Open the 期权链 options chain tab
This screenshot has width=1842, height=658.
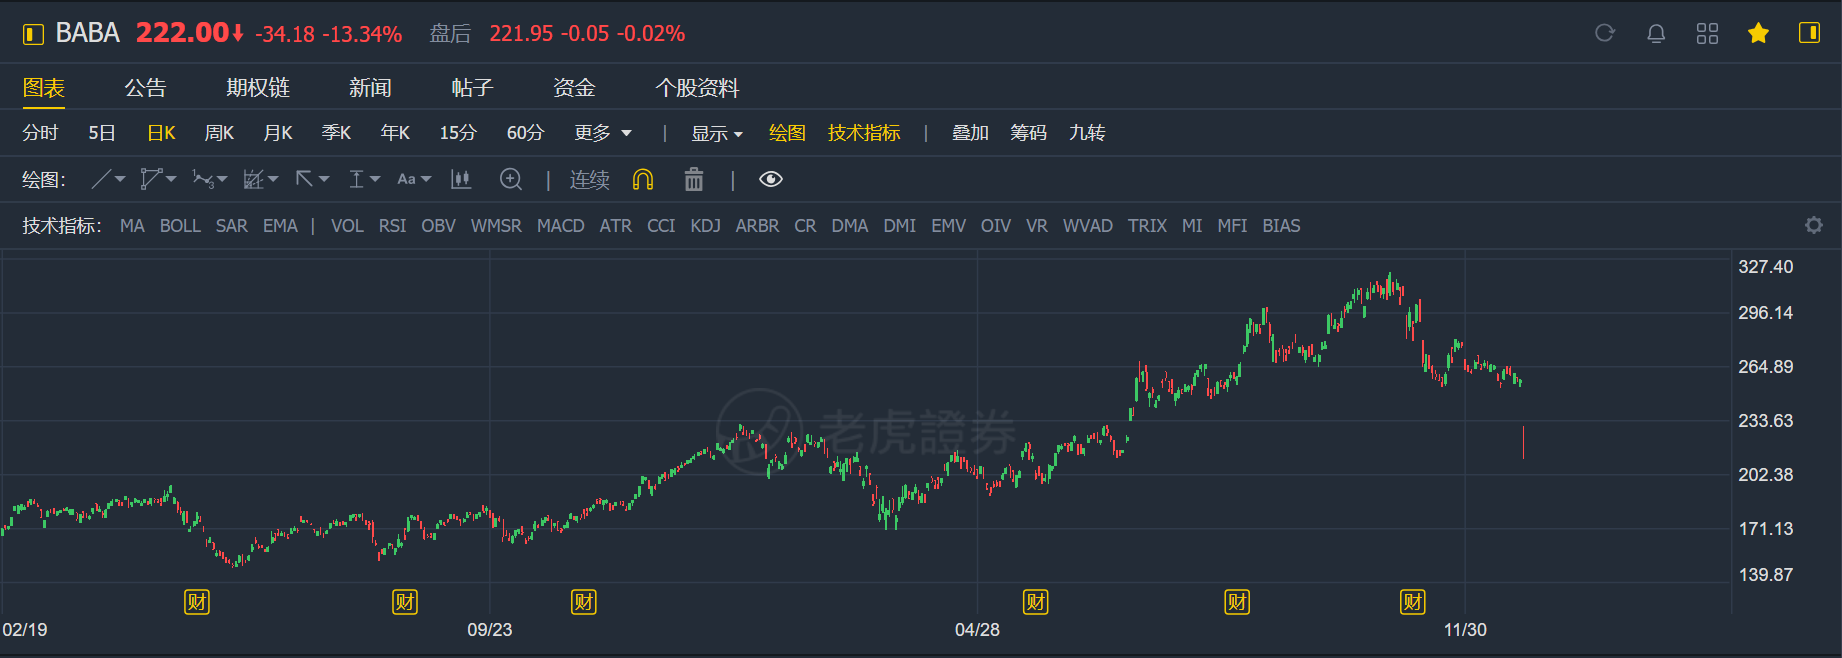(x=258, y=88)
